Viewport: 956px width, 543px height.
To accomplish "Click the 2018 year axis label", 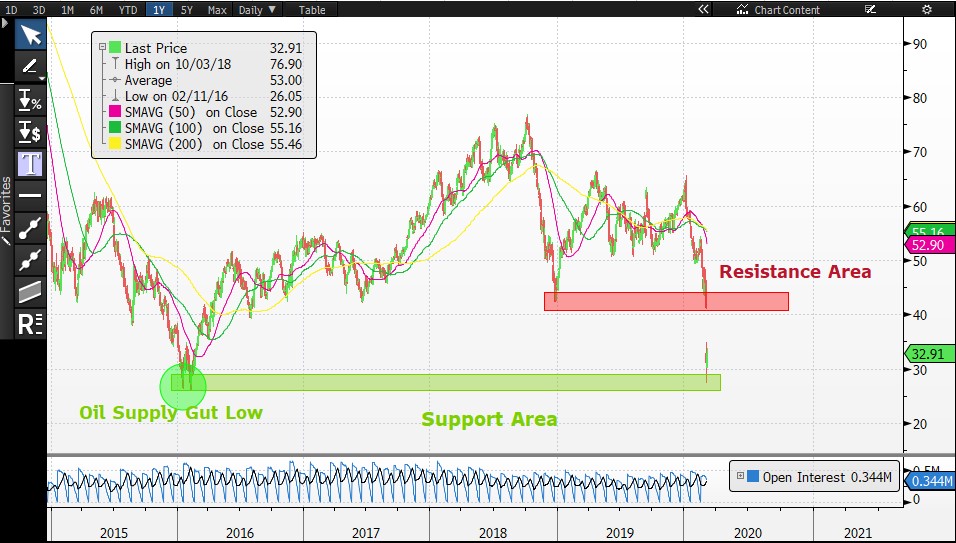I will click(x=493, y=533).
